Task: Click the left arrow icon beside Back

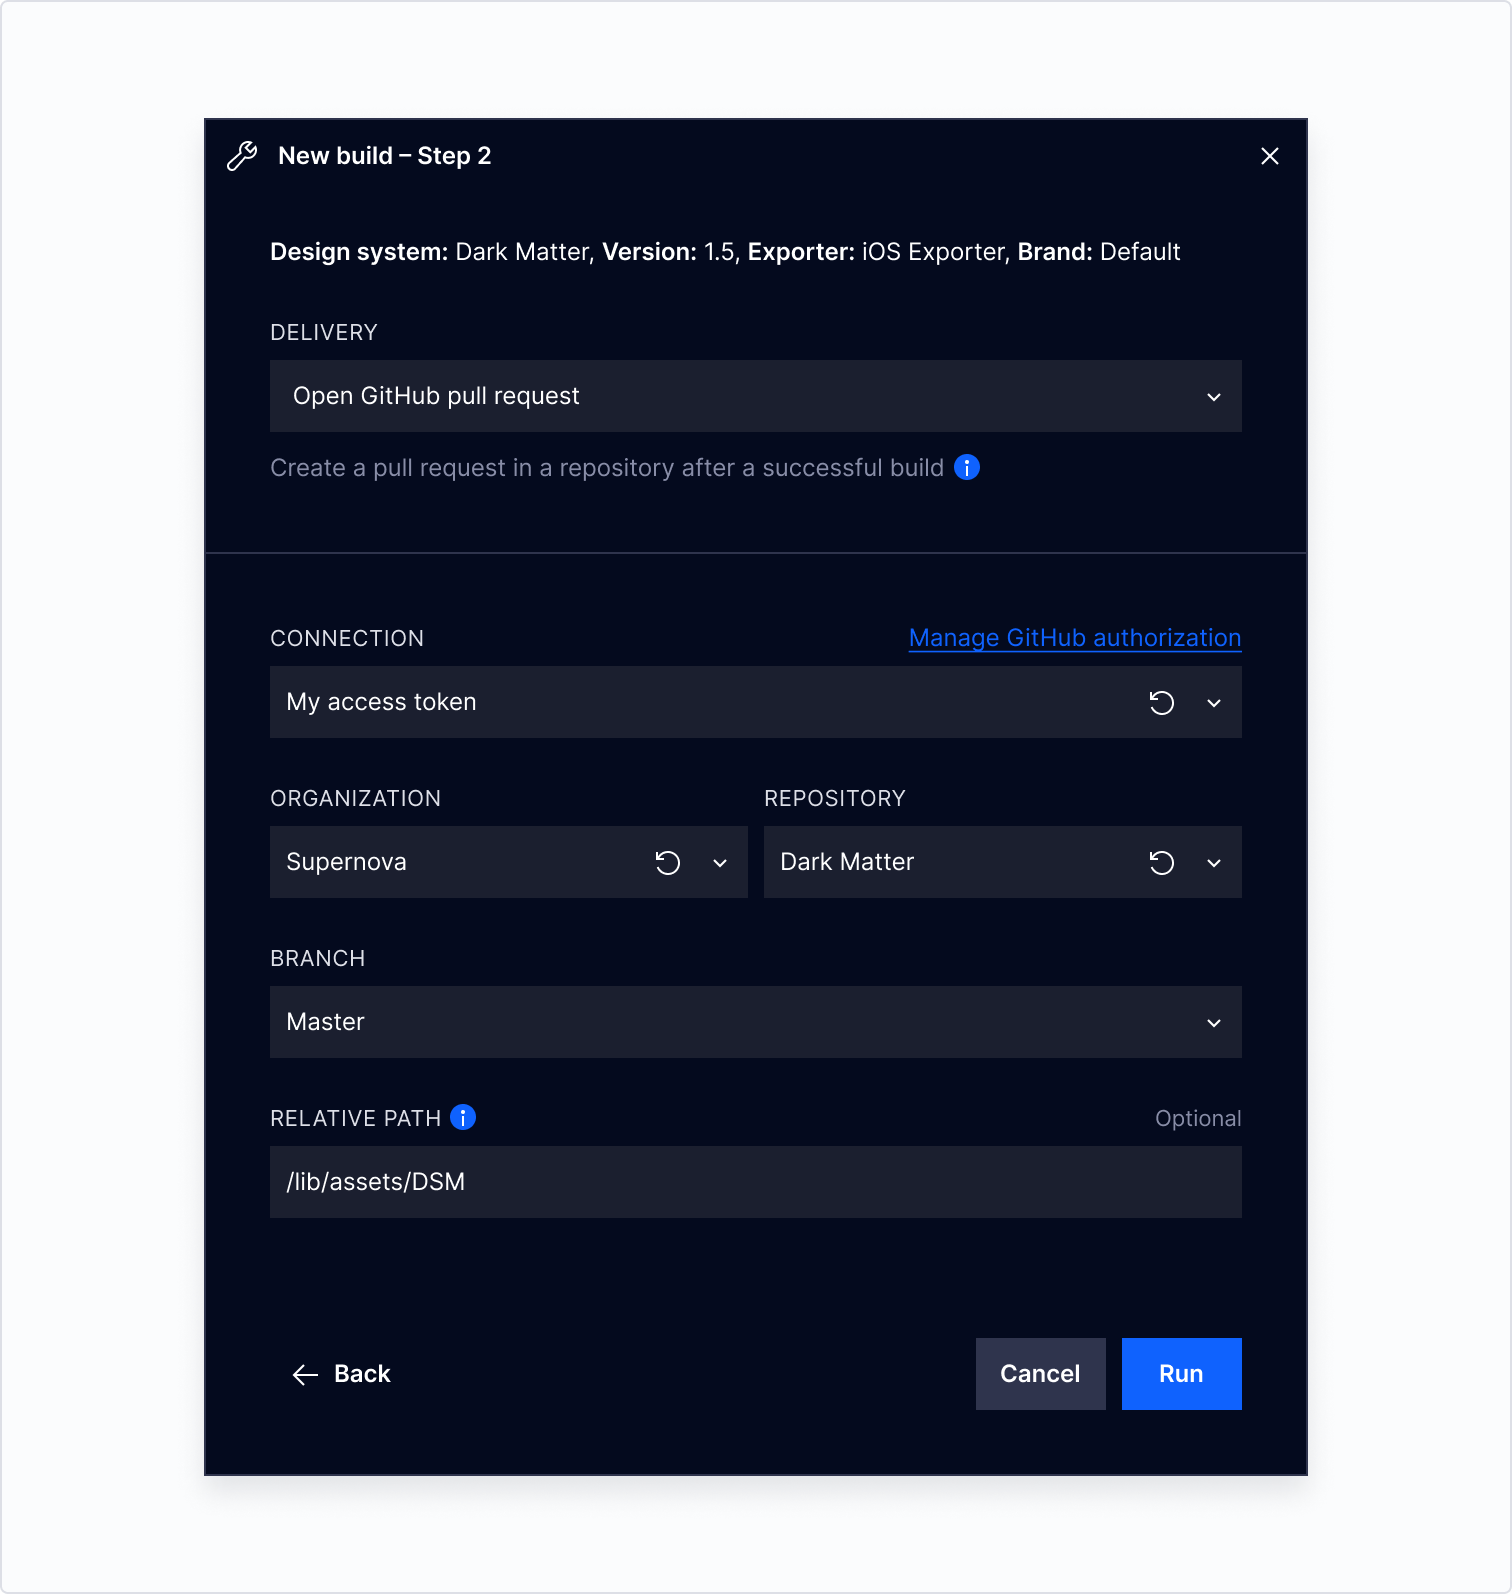Action: (x=305, y=1375)
